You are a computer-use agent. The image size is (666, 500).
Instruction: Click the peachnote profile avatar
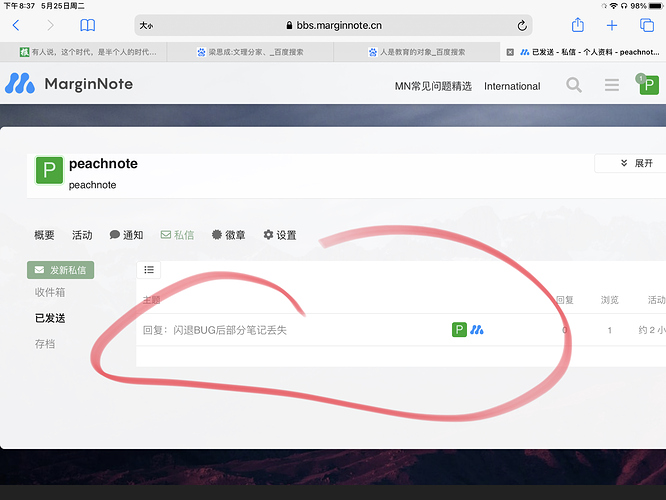[x=49, y=170]
